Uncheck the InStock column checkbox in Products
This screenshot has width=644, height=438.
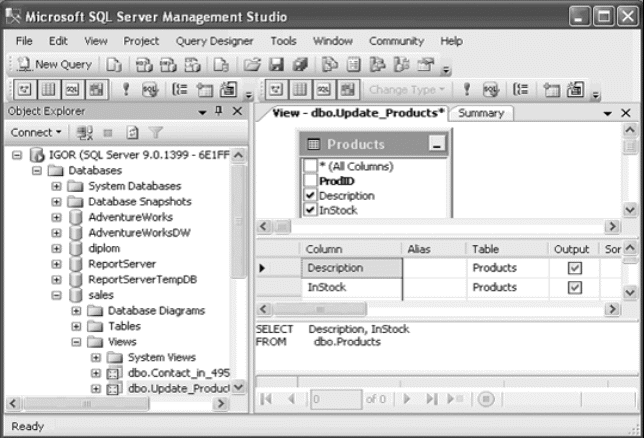pyautogui.click(x=310, y=210)
